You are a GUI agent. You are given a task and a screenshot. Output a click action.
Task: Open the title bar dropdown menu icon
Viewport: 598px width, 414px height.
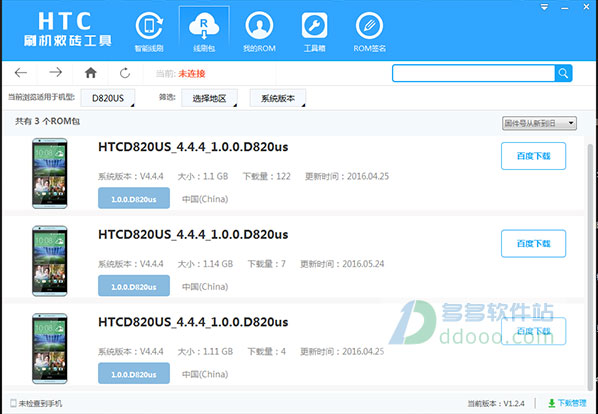pyautogui.click(x=544, y=7)
